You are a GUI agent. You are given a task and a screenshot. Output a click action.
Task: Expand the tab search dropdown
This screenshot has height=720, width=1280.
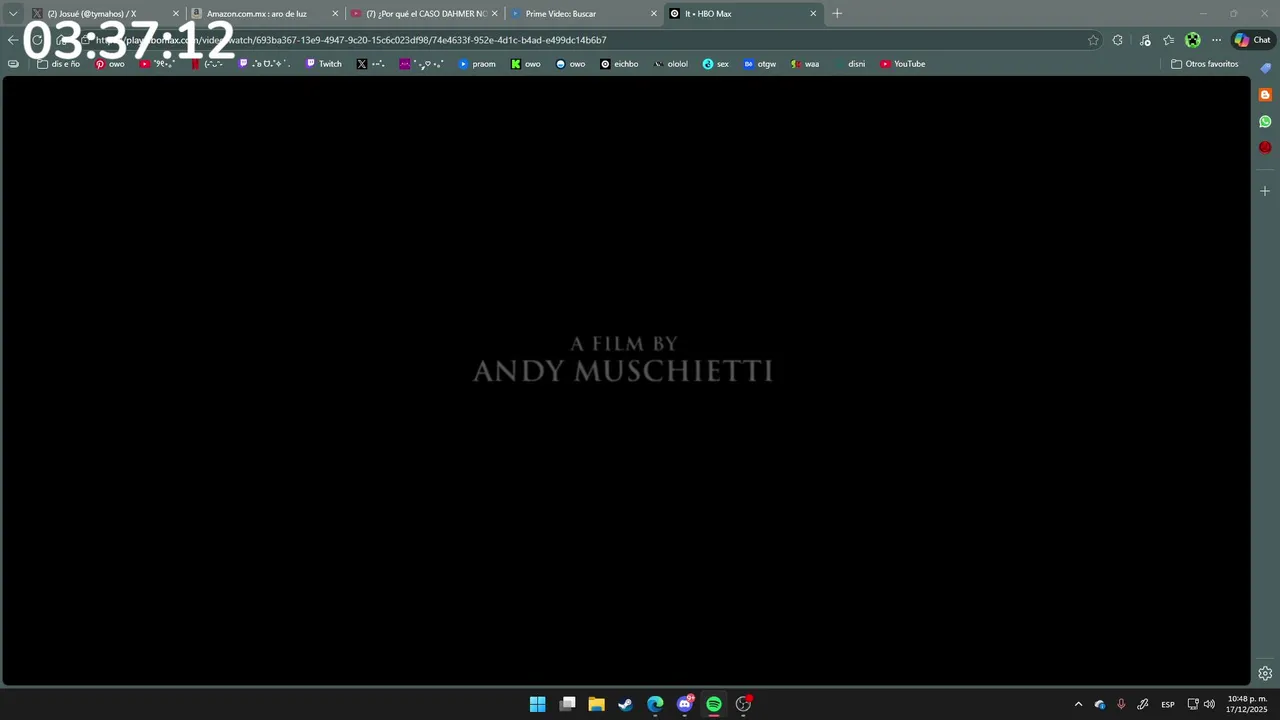tap(13, 14)
